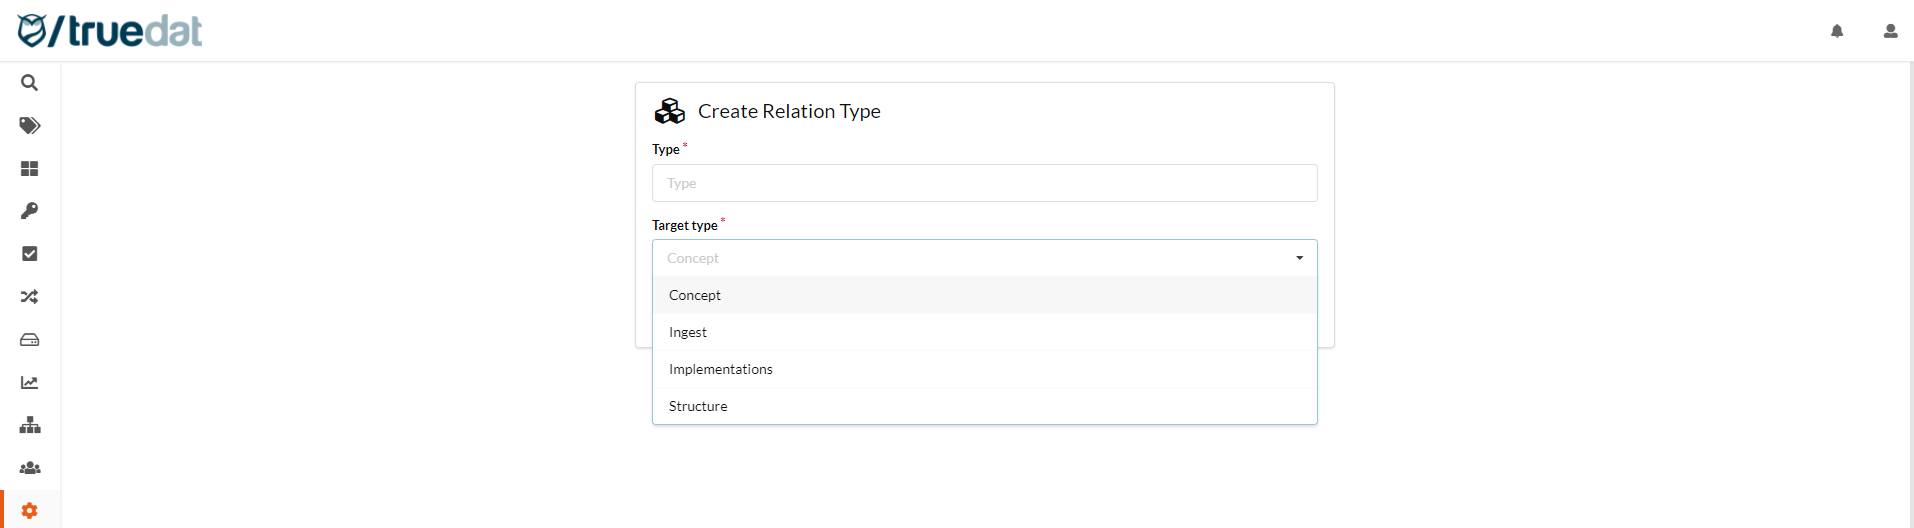
Task: Click the Type text input field
Action: click(984, 183)
